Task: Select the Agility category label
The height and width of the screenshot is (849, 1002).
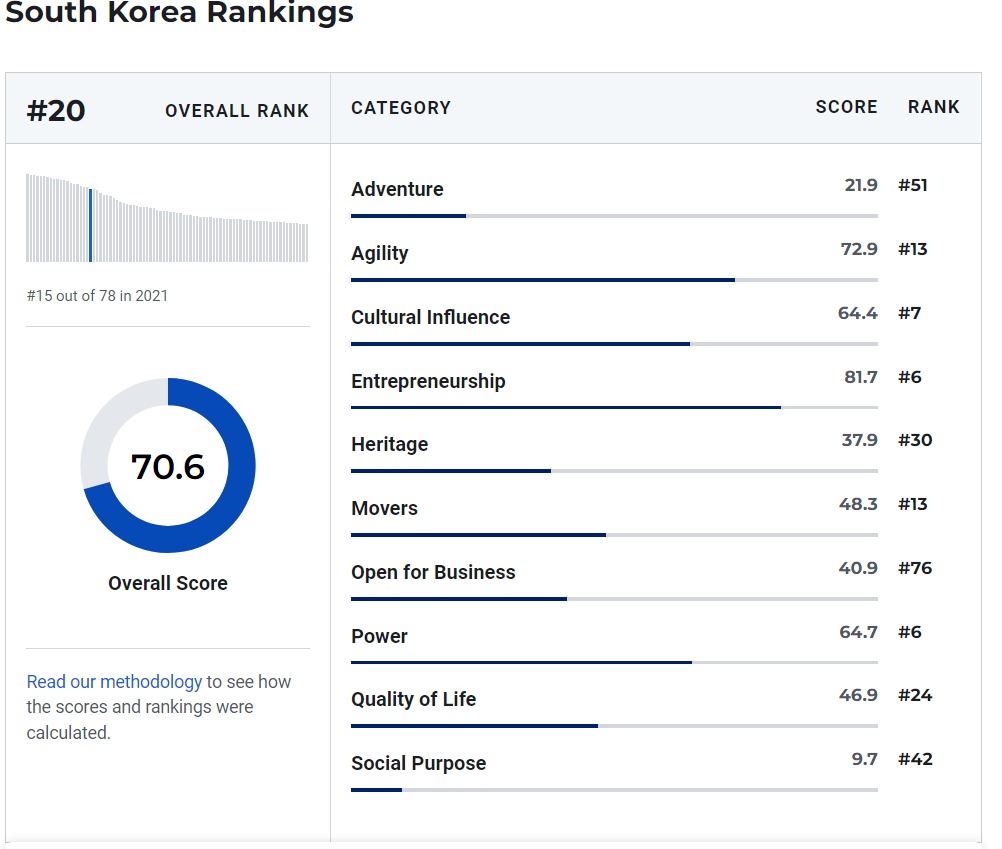Action: (380, 253)
